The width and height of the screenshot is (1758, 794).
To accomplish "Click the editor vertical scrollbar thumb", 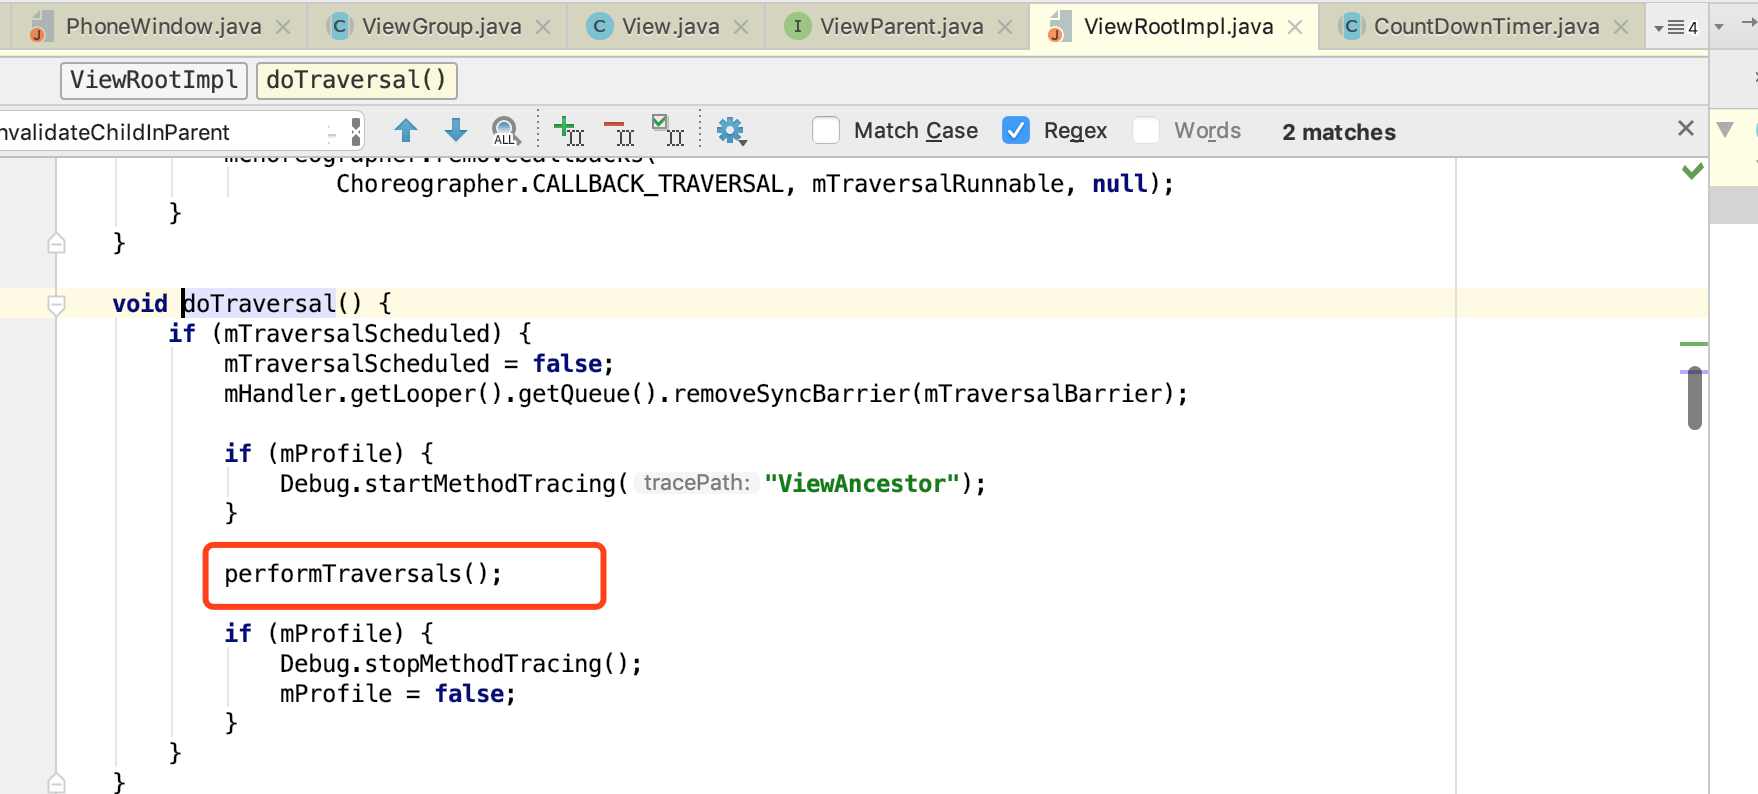I will coord(1694,398).
